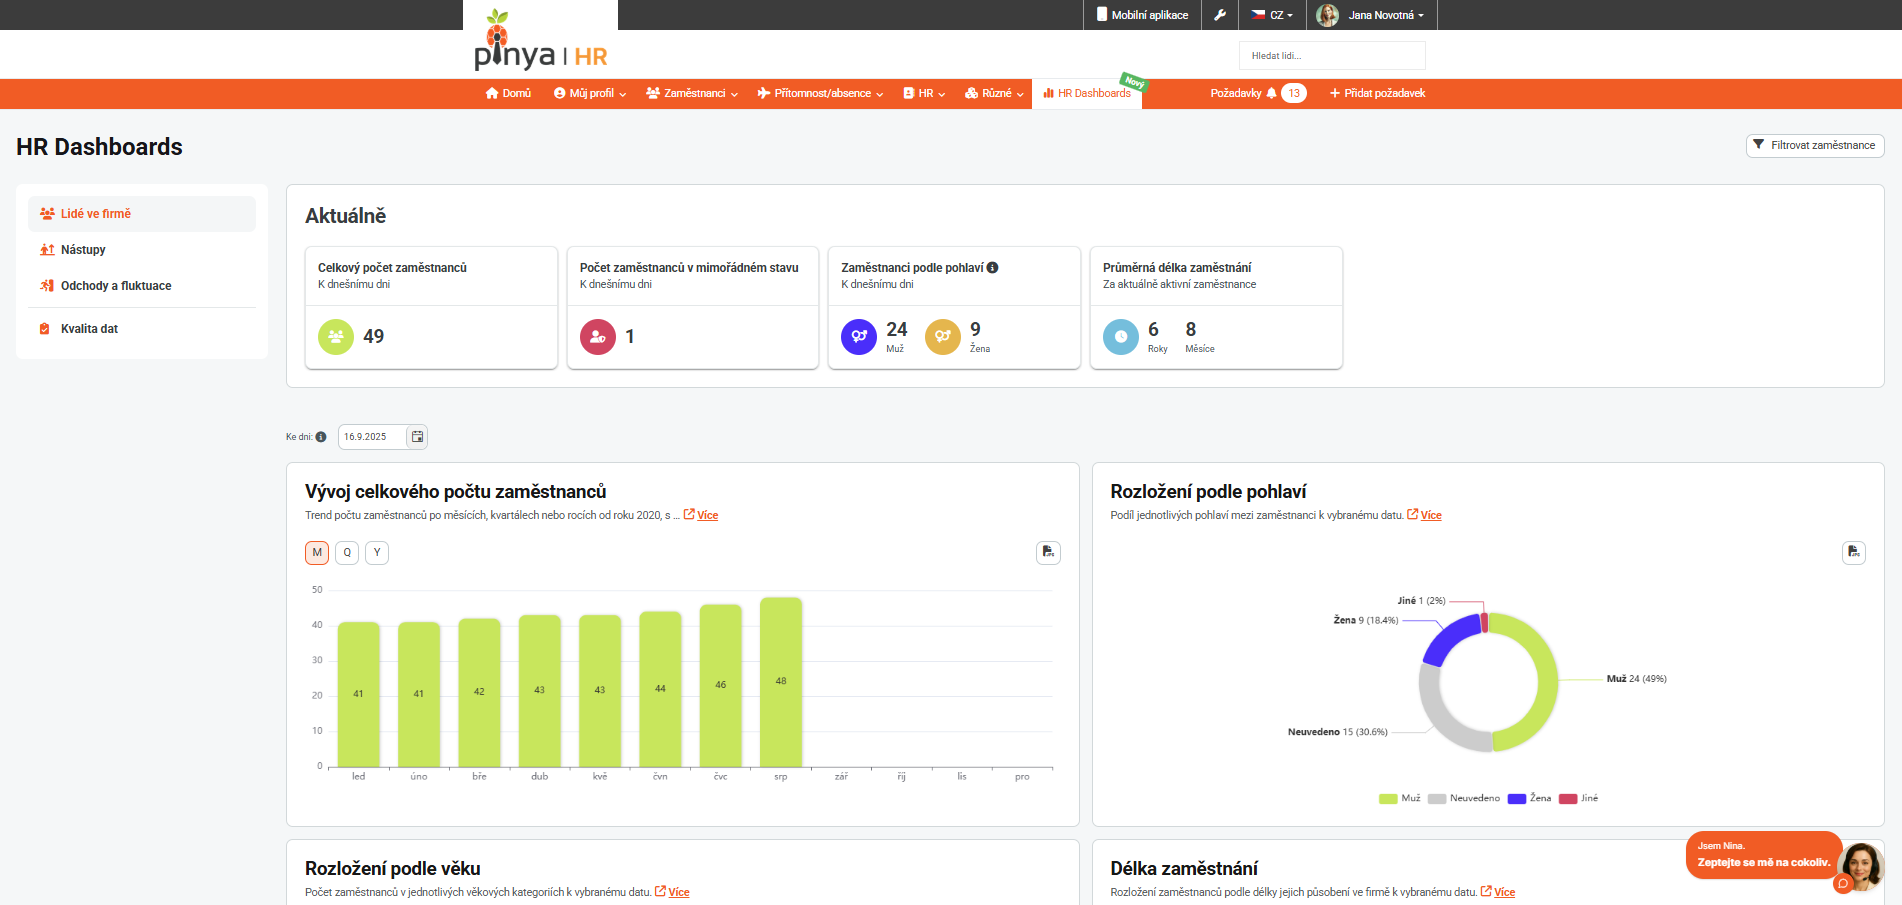This screenshot has height=905, width=1902.
Task: Click the green Muž donut segment
Action: point(1547,680)
